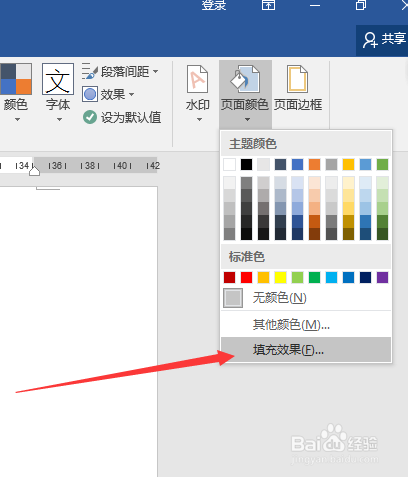Pick the black theme color swatch
Screen dimensions: 408x477
point(246,164)
